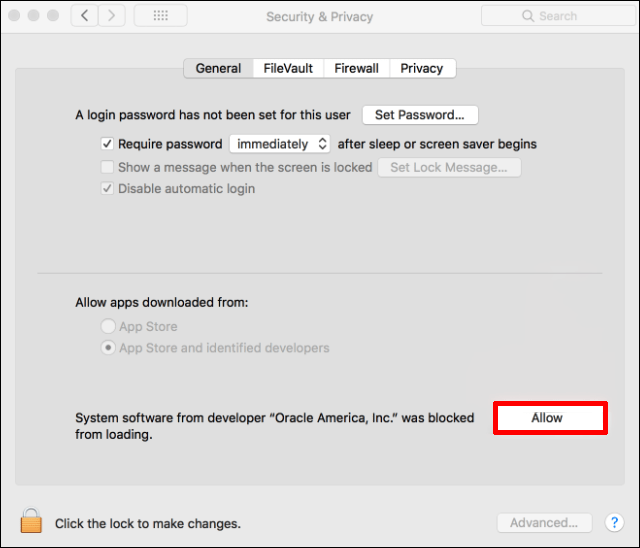Enable Show a message when screen is locked
The height and width of the screenshot is (548, 640).
[x=108, y=167]
